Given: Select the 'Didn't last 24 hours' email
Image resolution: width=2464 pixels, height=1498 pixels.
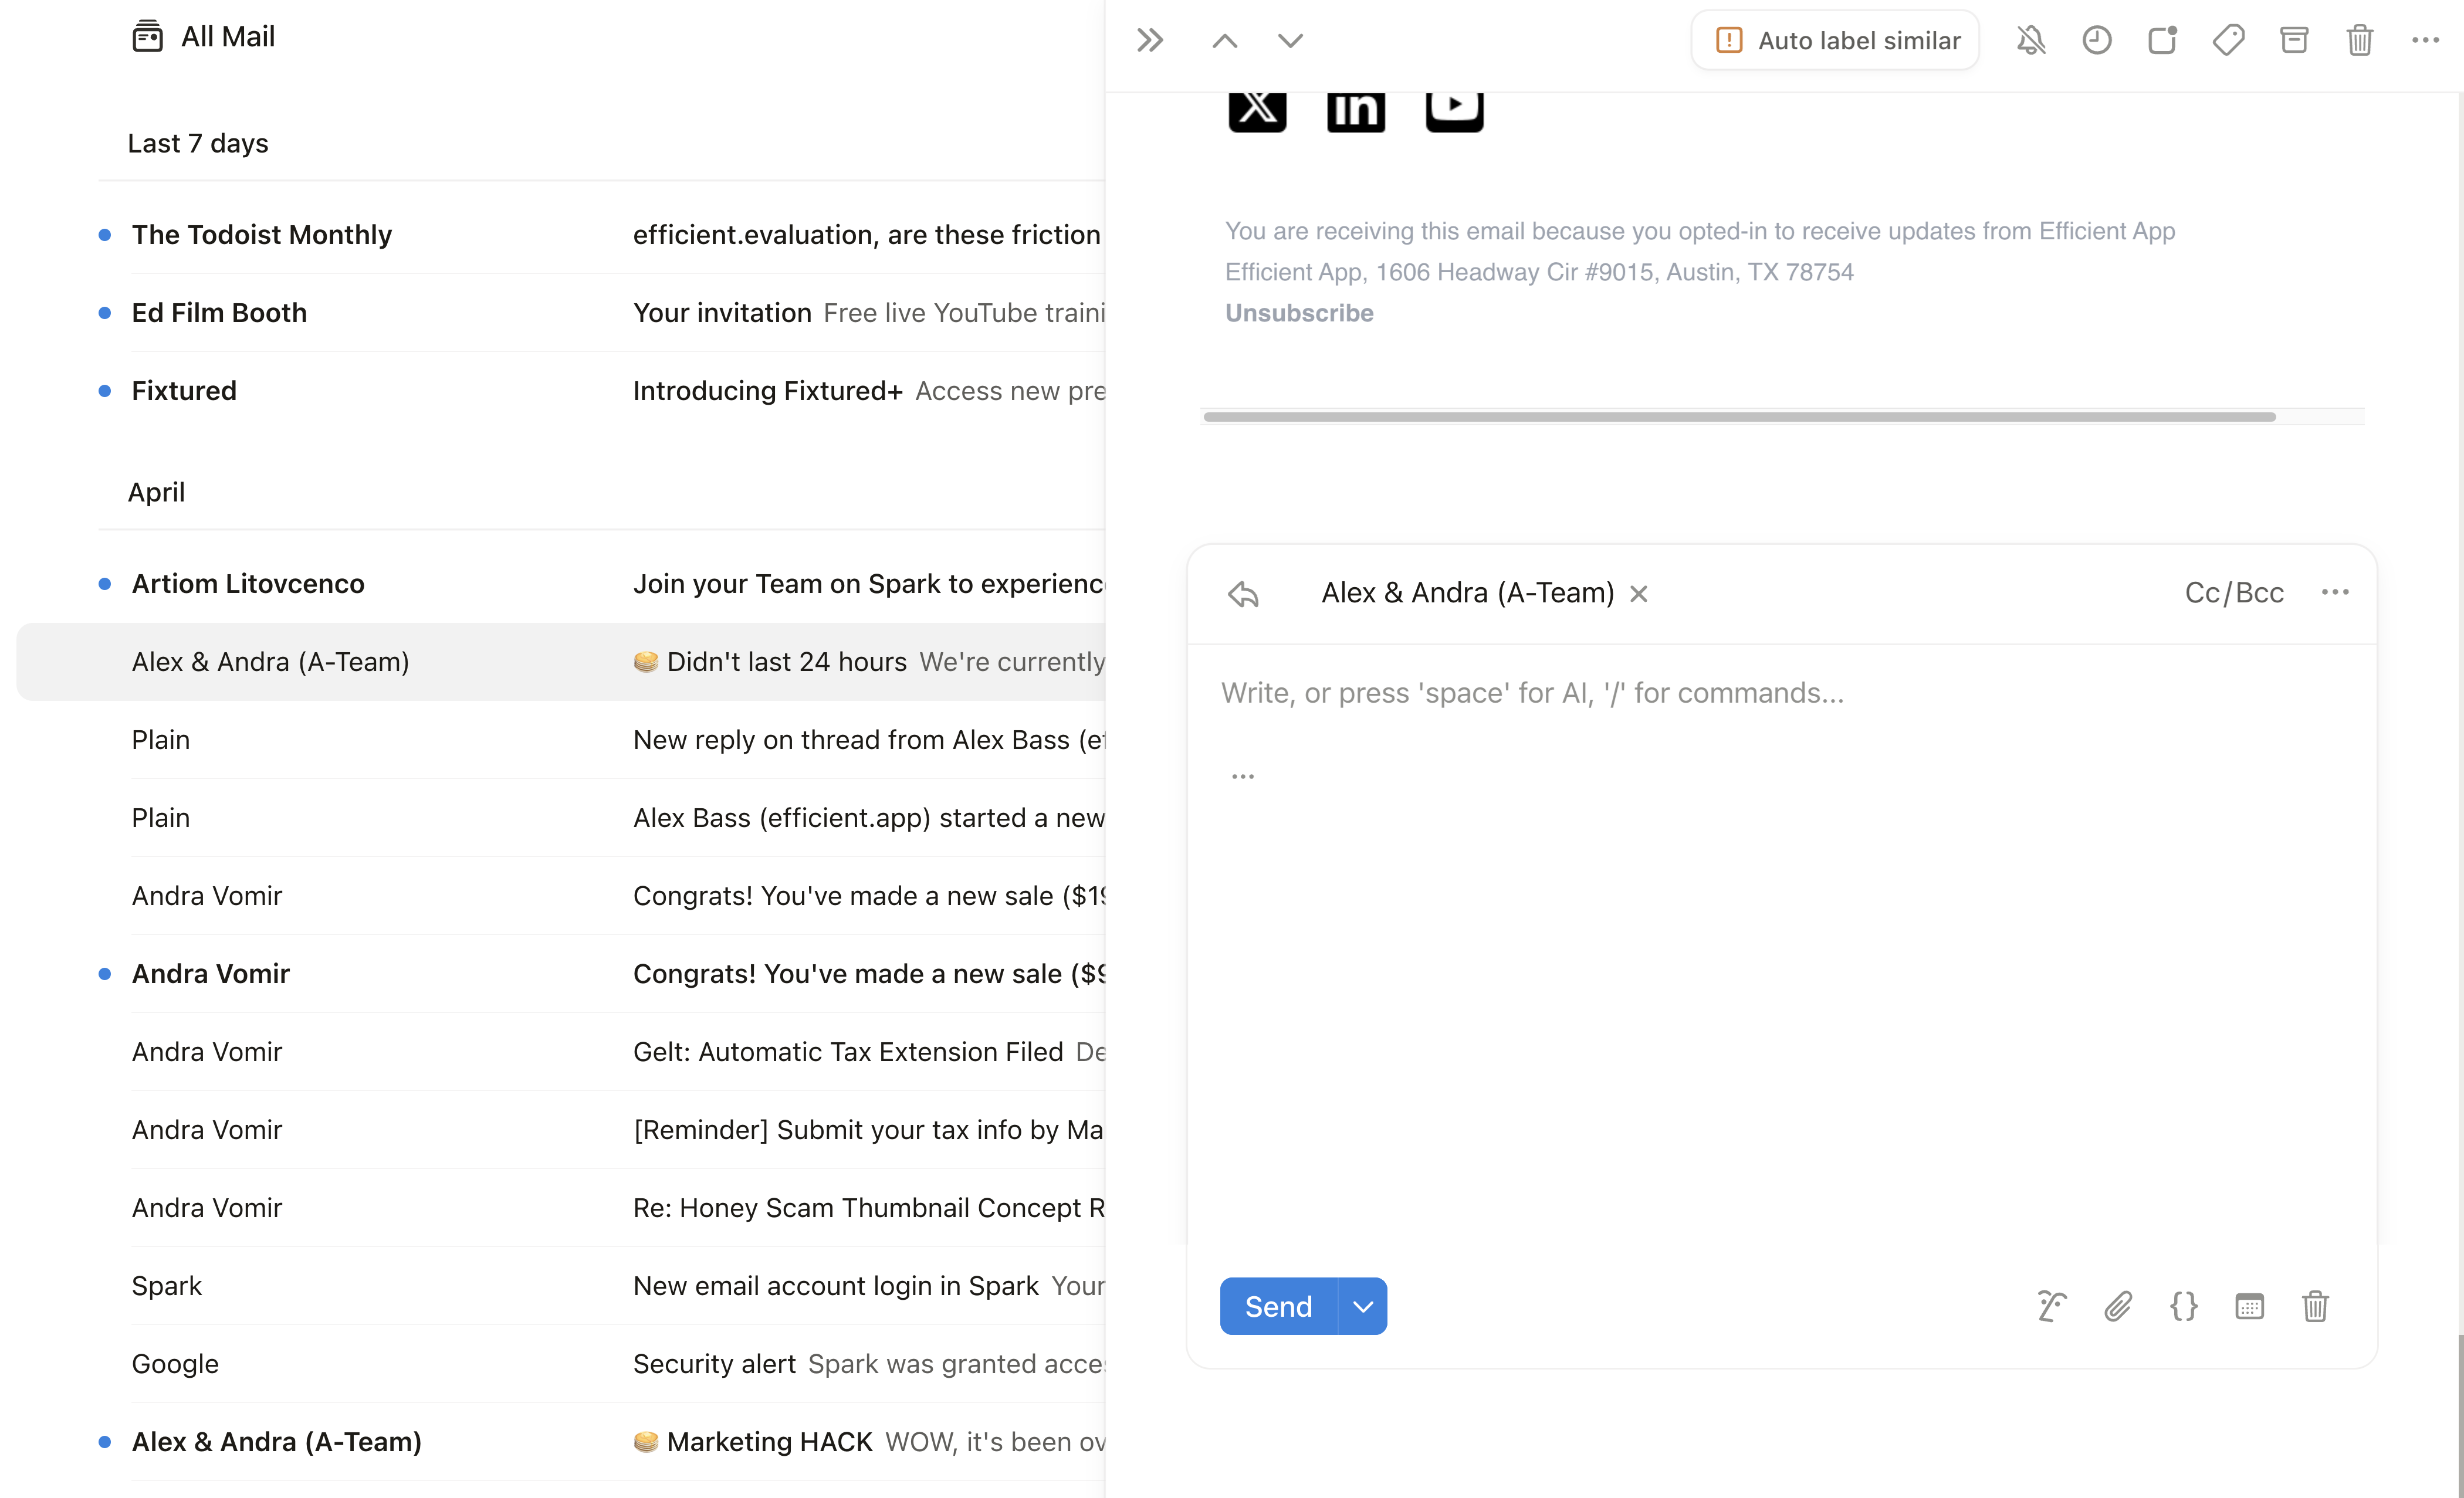Looking at the screenshot, I should 561,661.
